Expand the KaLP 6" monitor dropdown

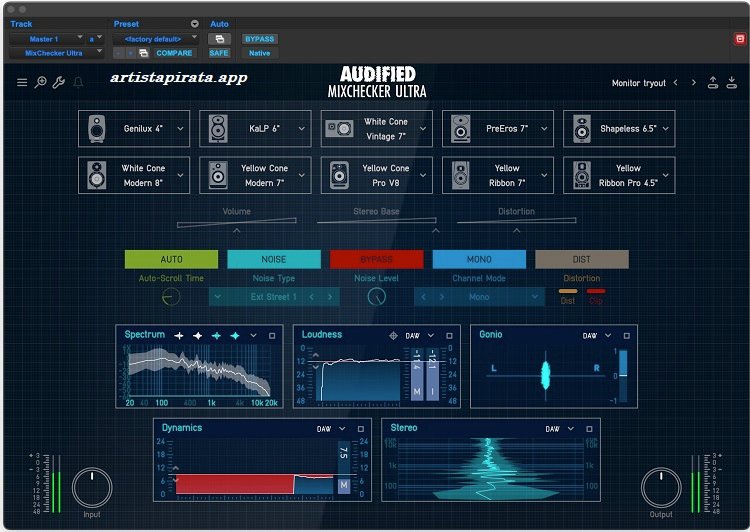click(302, 129)
